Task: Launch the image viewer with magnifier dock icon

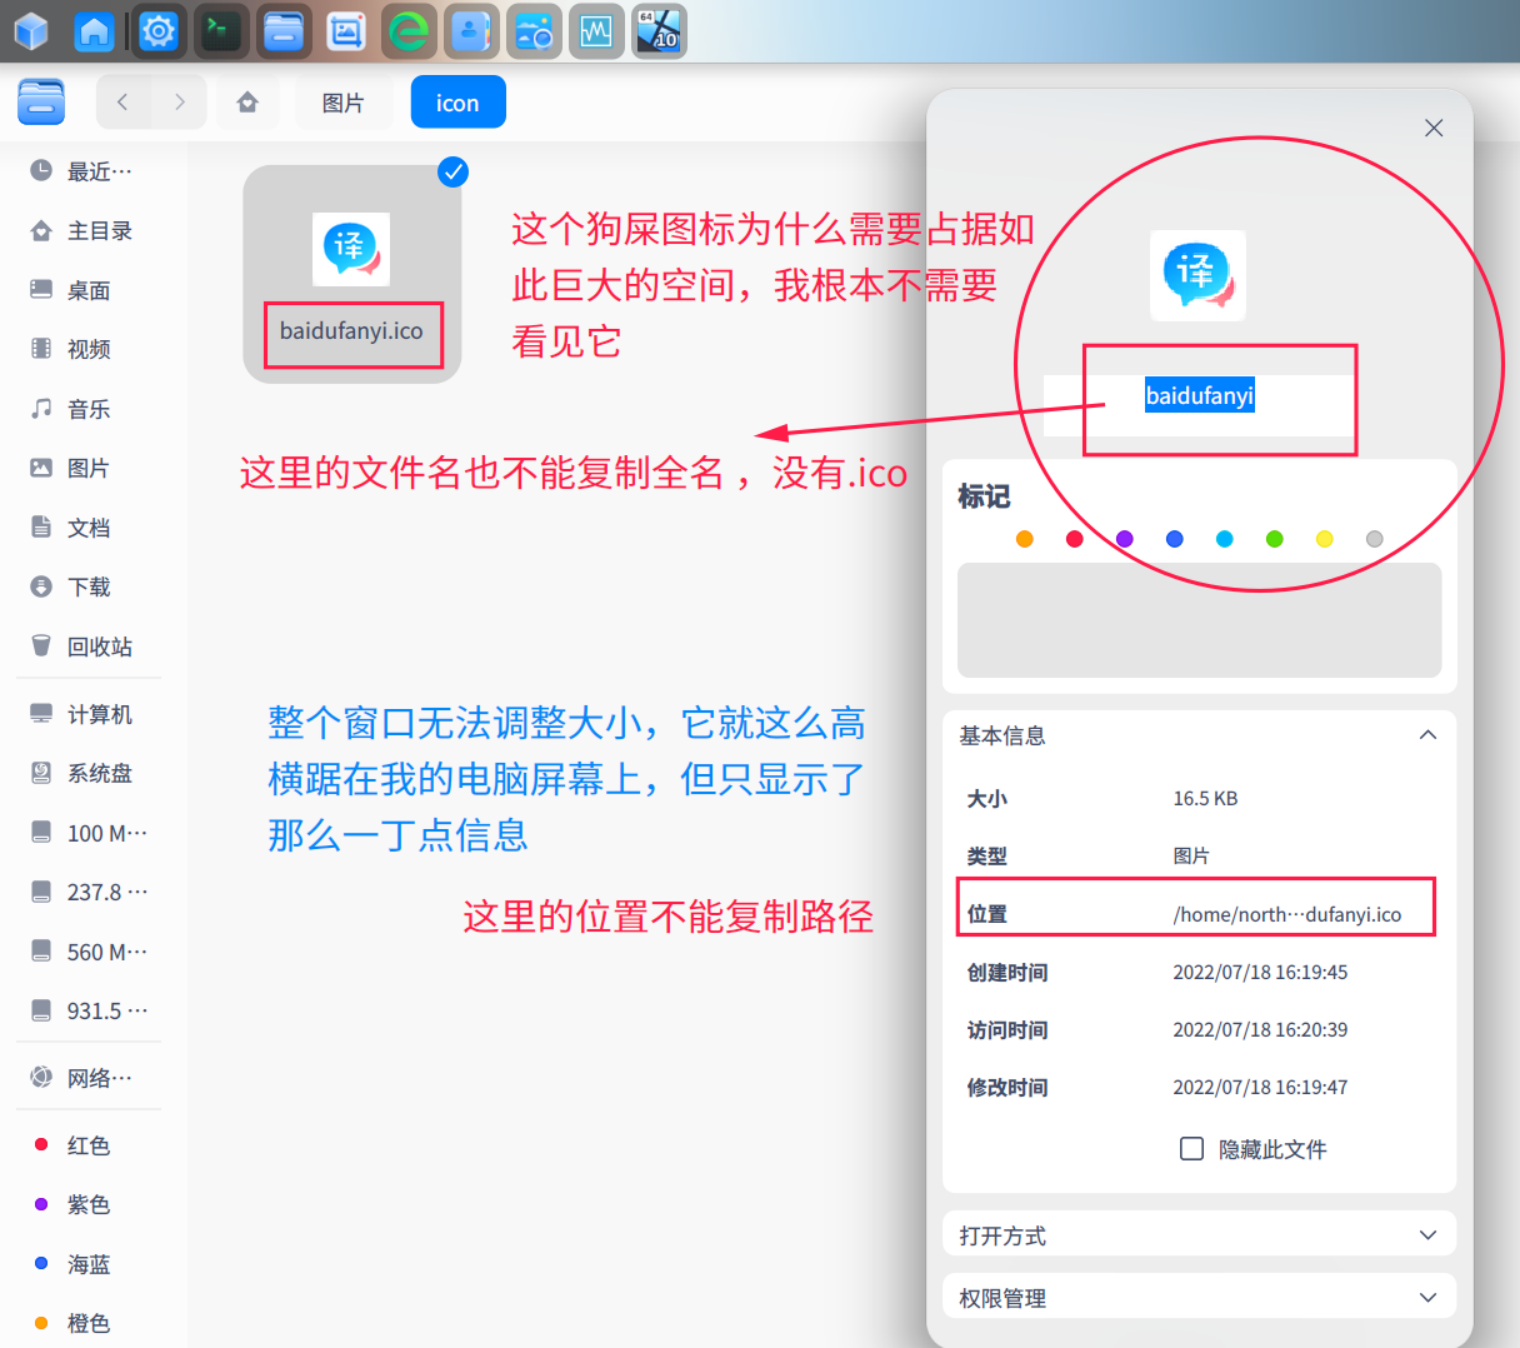Action: (x=534, y=32)
